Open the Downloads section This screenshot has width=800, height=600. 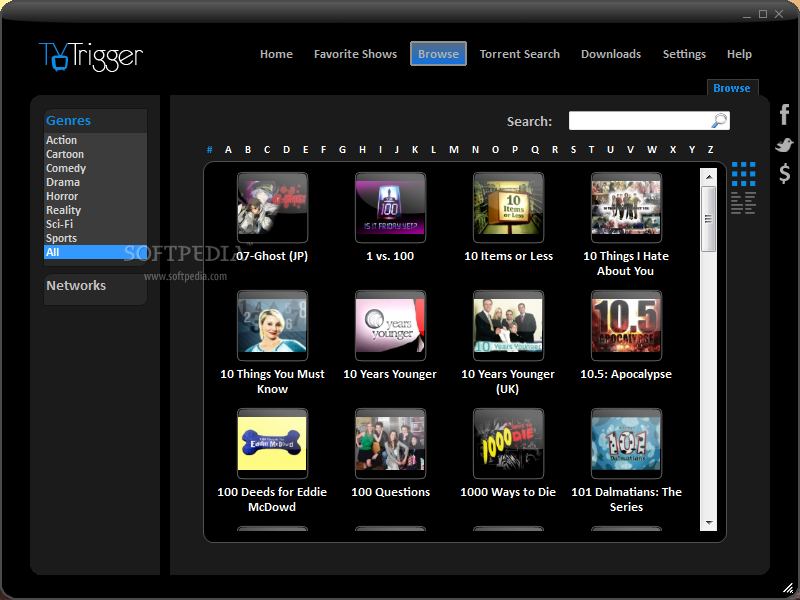coord(611,54)
